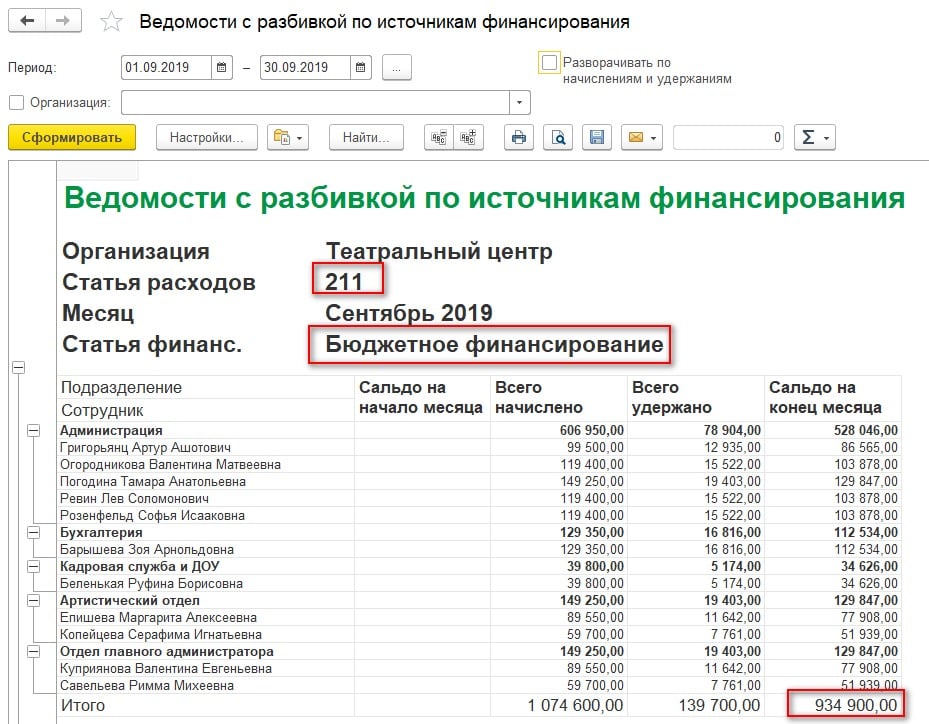Open calendar for end date 30.09.2019

(x=360, y=68)
